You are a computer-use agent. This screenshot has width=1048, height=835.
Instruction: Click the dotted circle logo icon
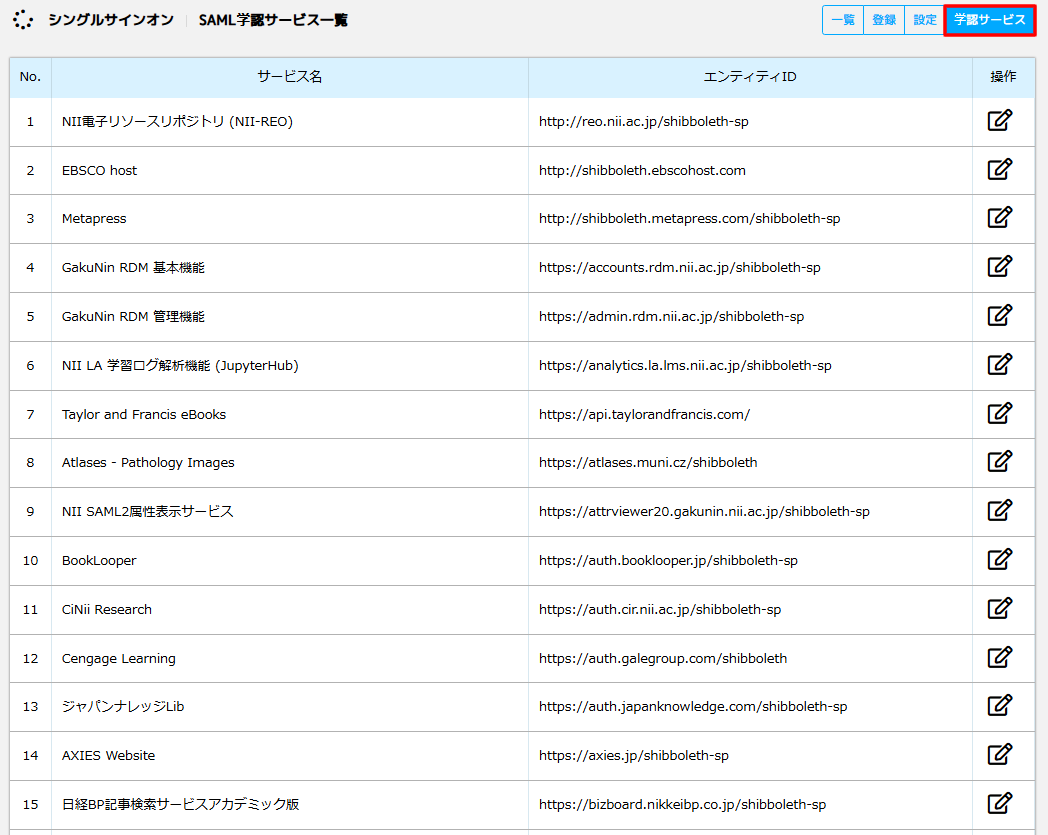pos(23,20)
